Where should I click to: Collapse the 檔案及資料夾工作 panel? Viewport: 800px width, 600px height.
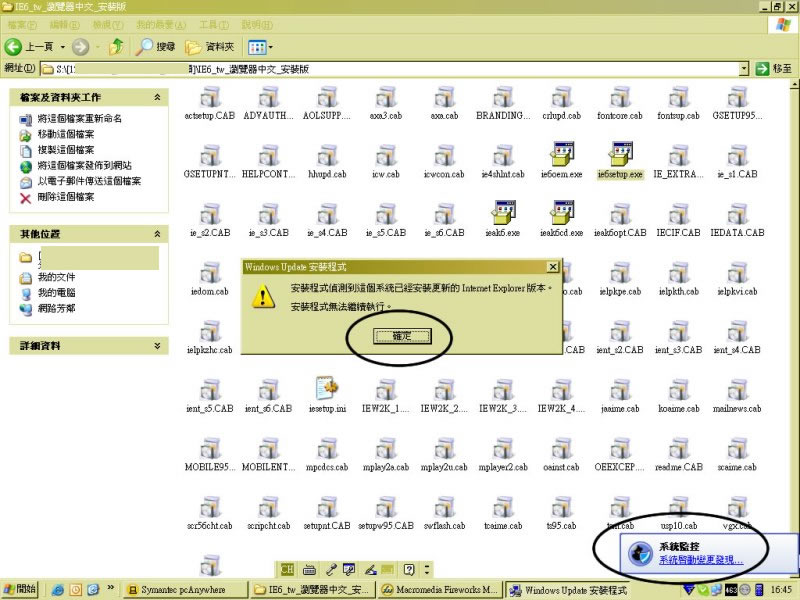[x=157, y=97]
